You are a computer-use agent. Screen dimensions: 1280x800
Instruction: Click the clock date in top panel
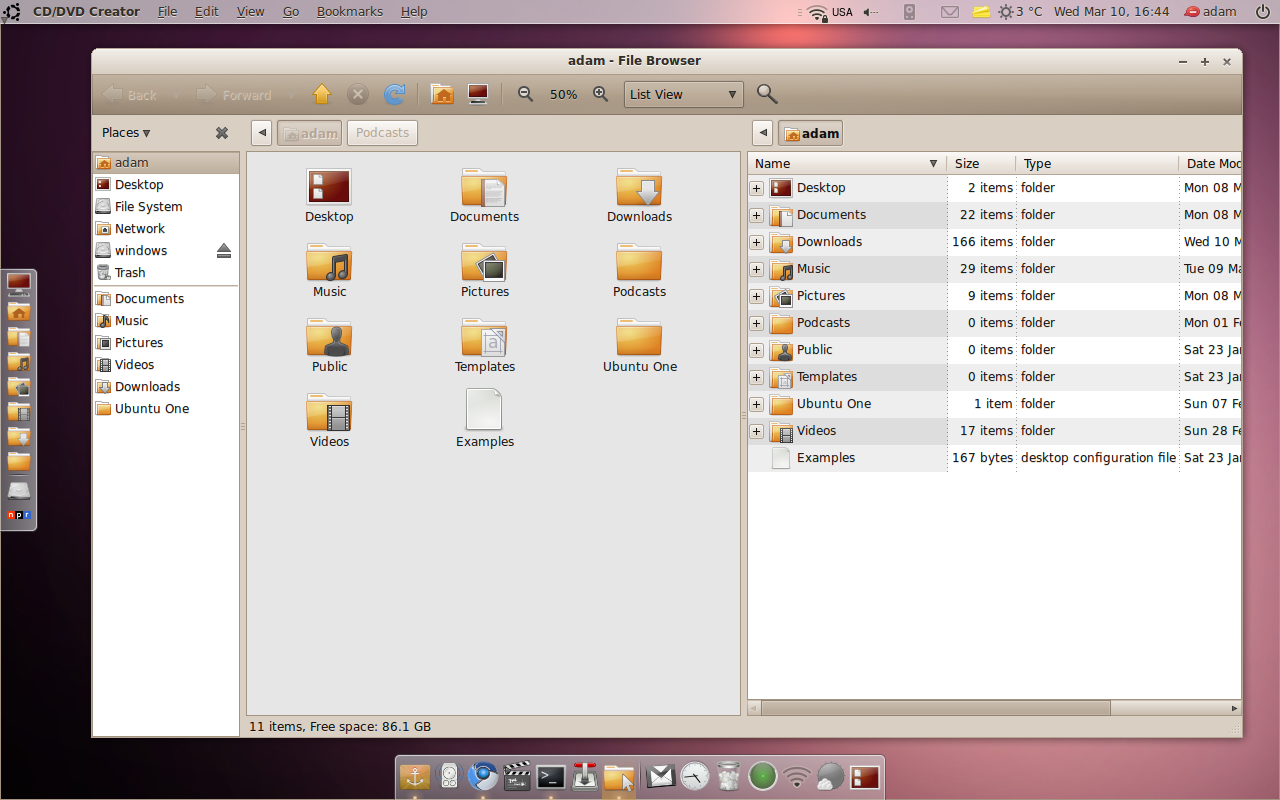[1111, 12]
